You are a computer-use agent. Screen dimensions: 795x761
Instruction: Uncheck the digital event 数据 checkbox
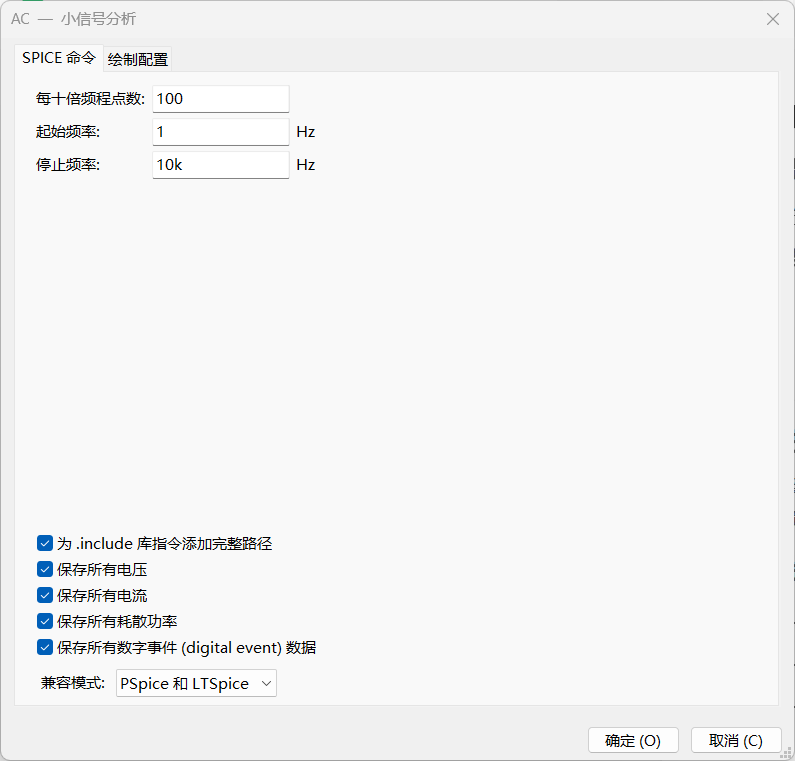[x=45, y=648]
